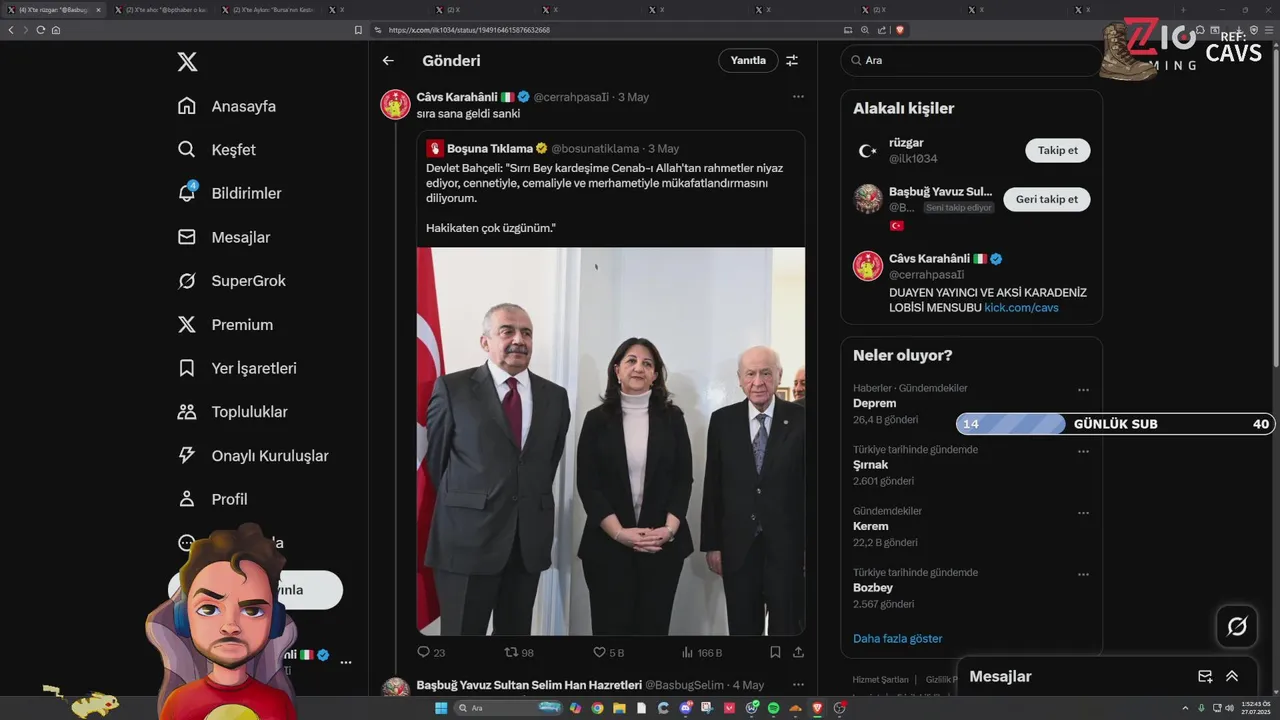Click Takip et next to rüzgar
Image resolution: width=1280 pixels, height=720 pixels.
point(1058,150)
